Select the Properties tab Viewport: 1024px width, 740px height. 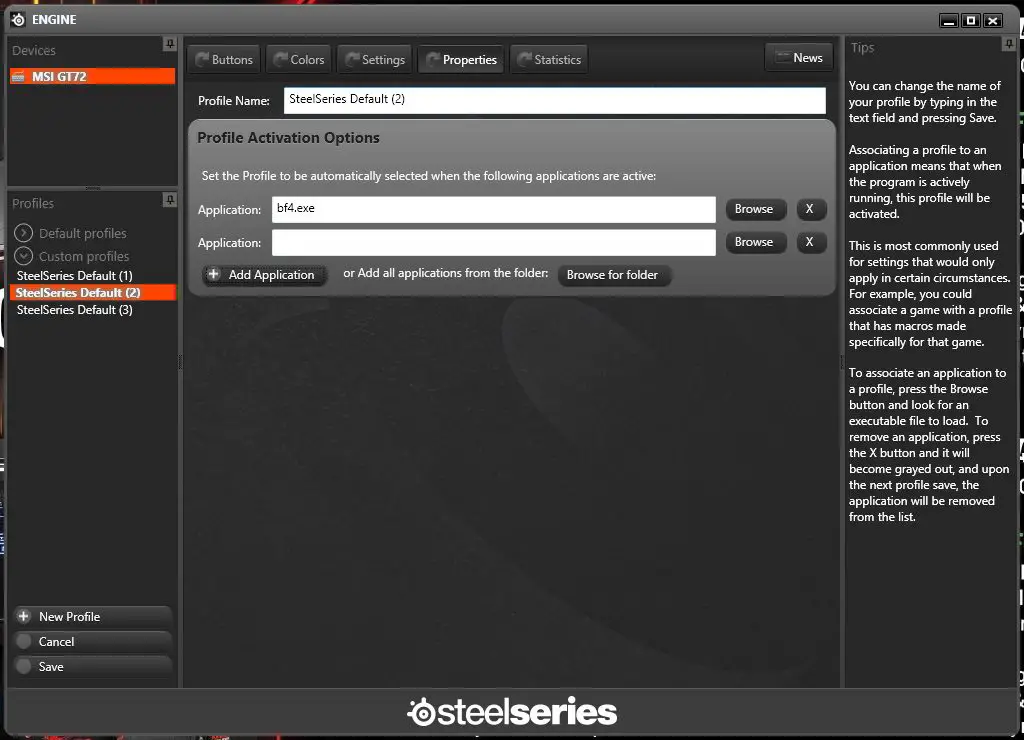point(461,59)
